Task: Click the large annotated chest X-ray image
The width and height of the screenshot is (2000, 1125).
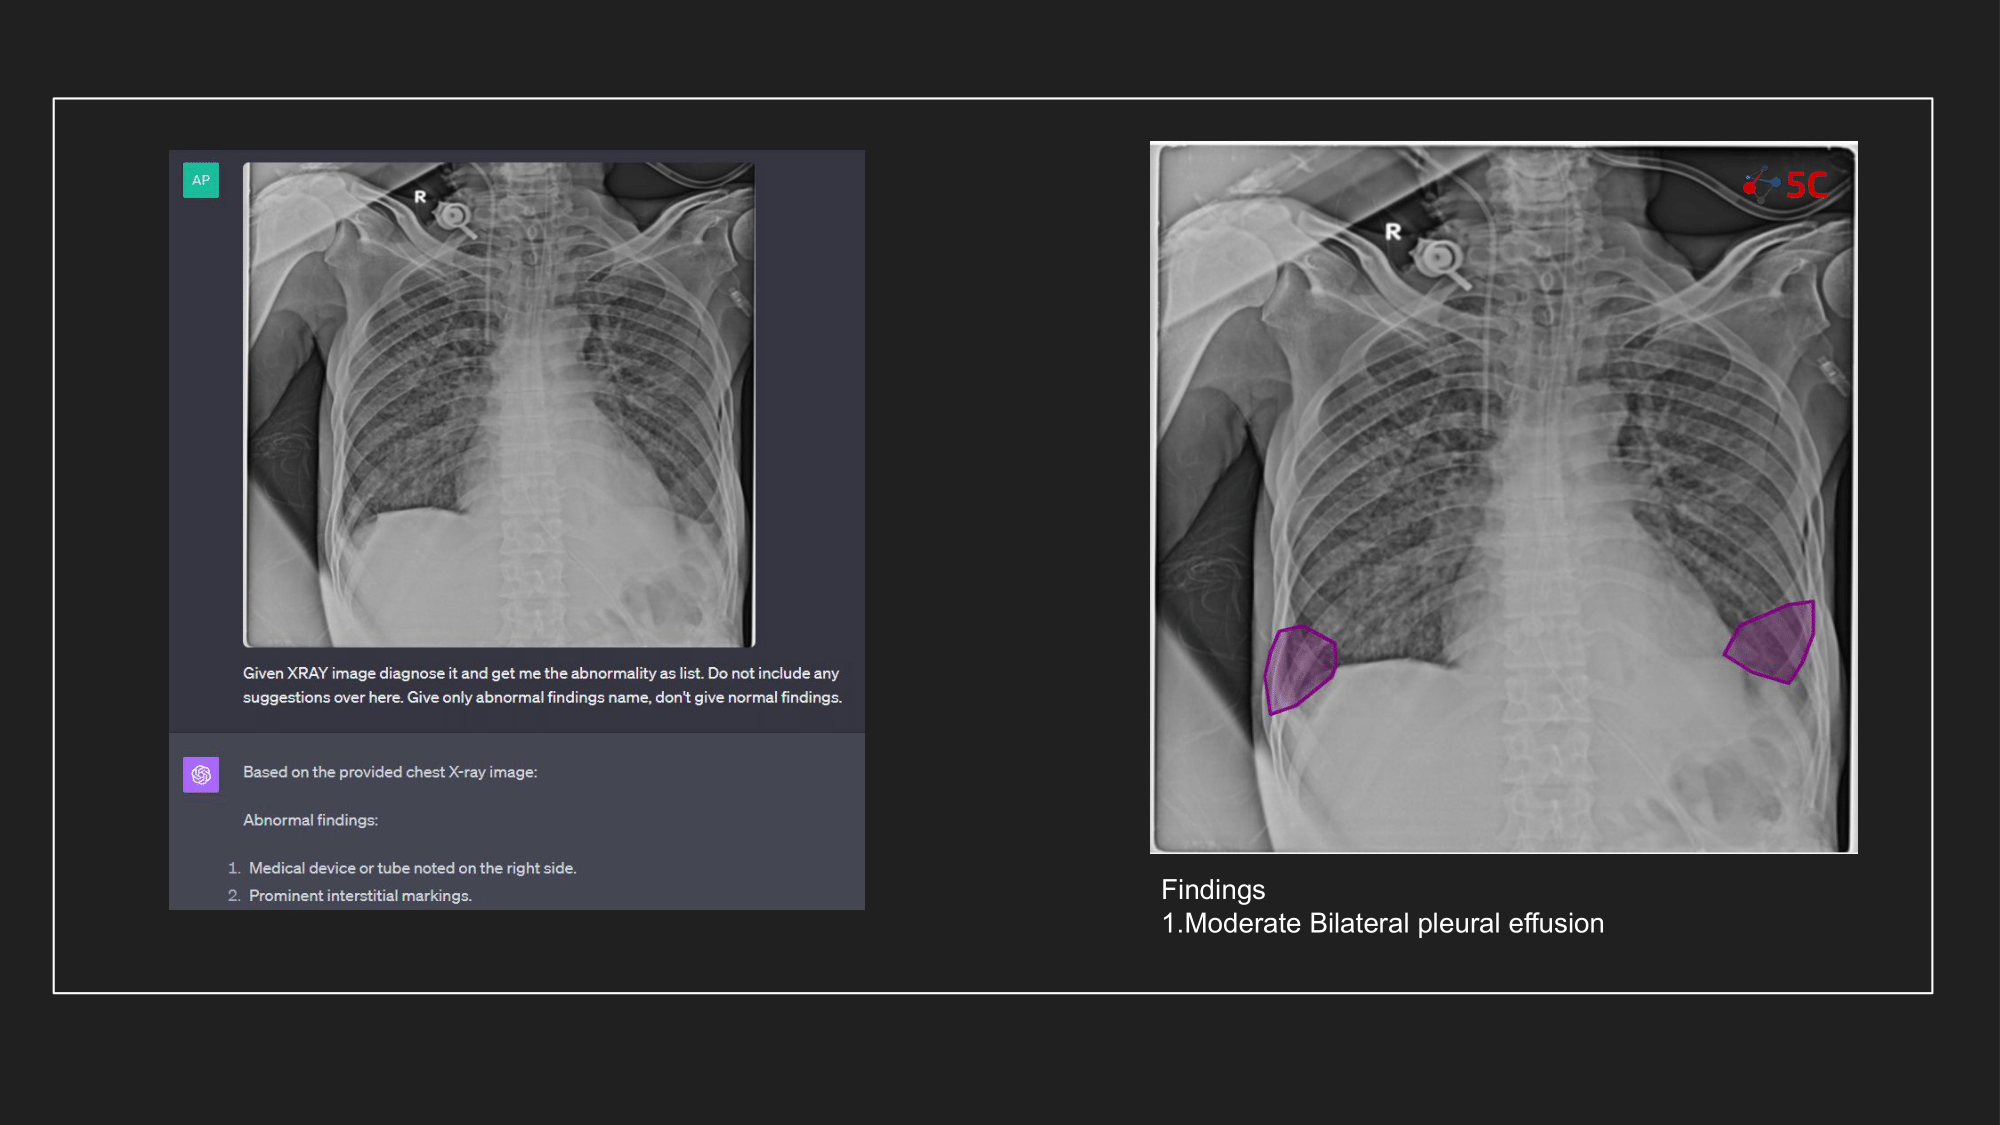Action: coord(1503,497)
